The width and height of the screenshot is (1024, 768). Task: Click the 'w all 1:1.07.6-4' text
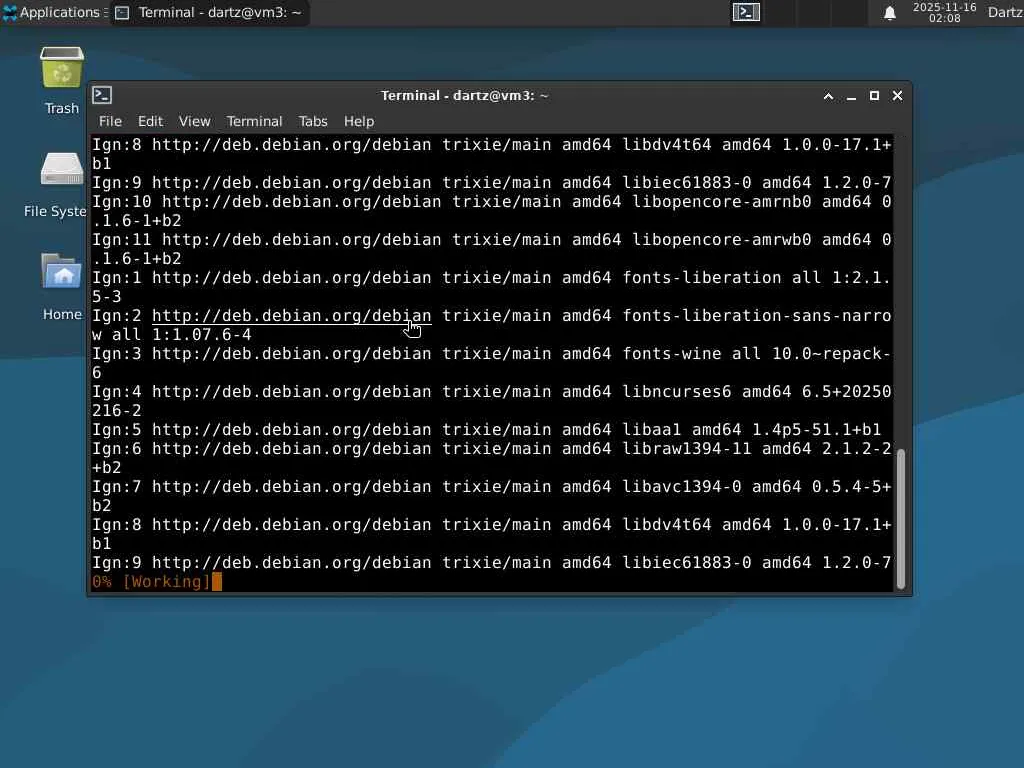tap(172, 334)
